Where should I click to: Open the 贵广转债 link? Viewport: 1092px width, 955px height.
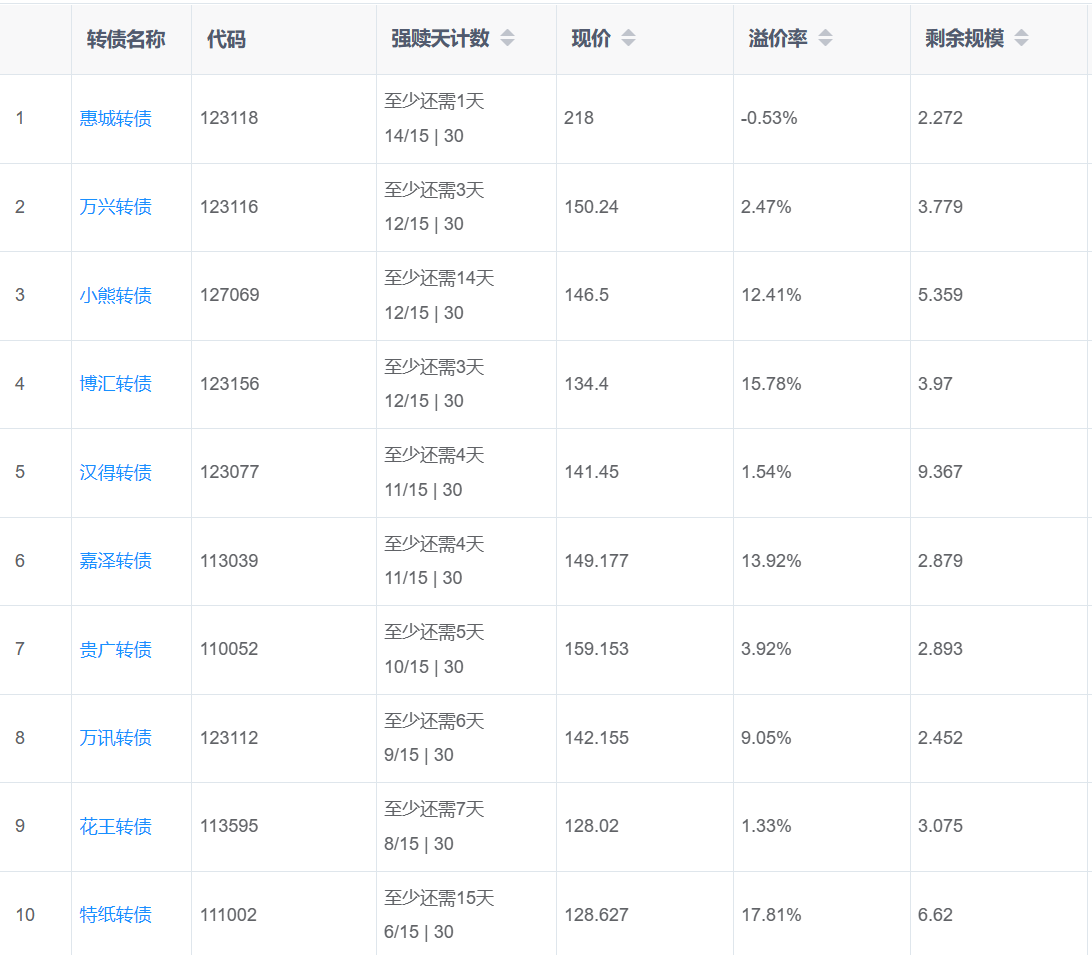coord(116,650)
